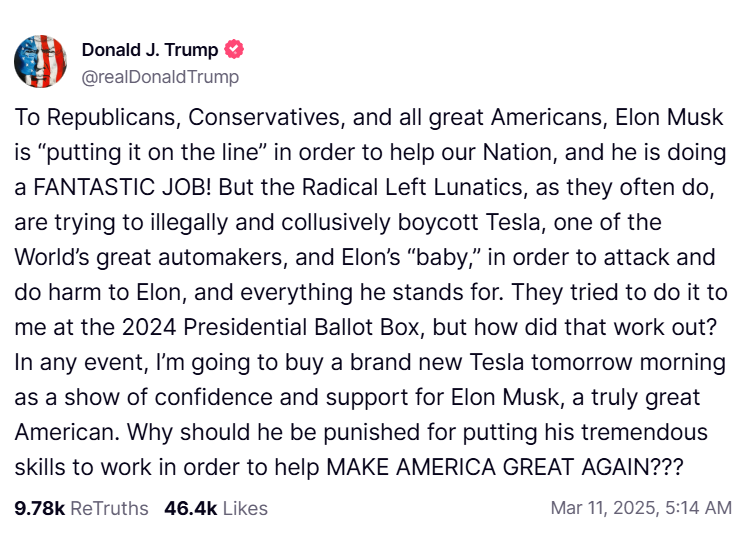Image resolution: width=747 pixels, height=536 pixels.
Task: Click the 46.4k likes number
Action: click(191, 508)
